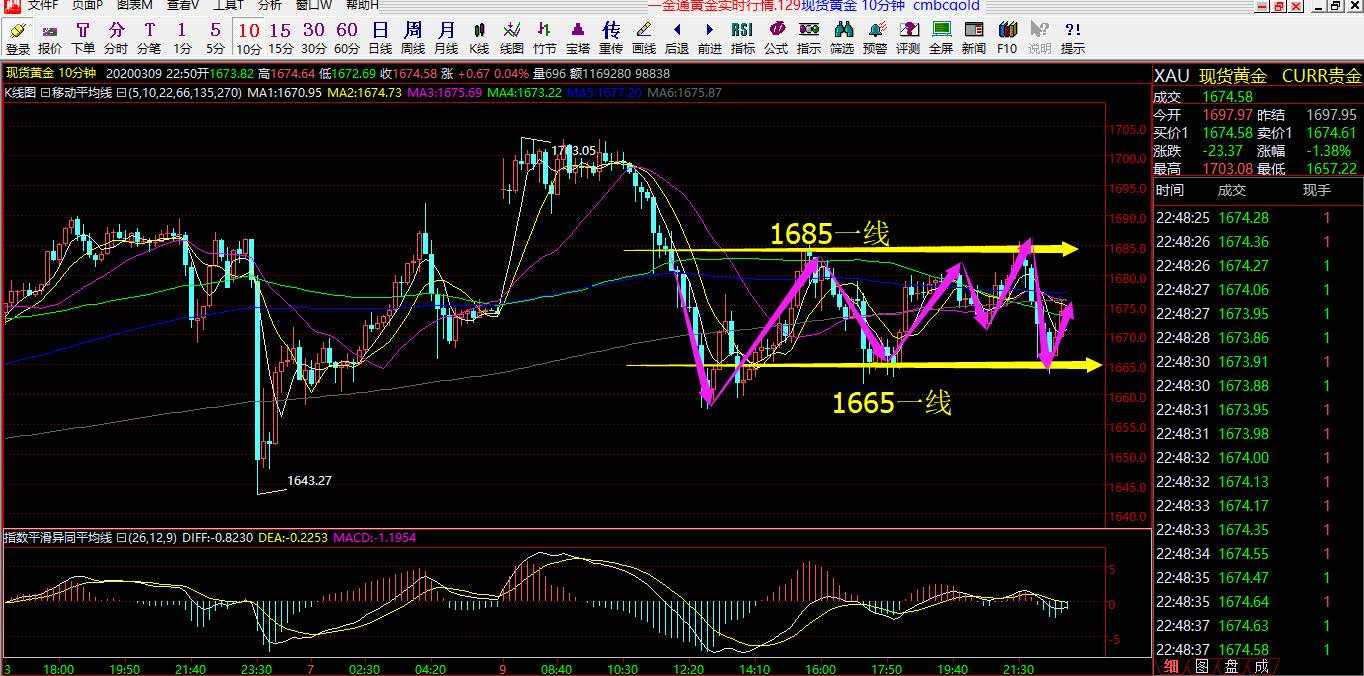1364x676 pixels.
Task: Switch to the 图 chart tab
Action: click(1201, 667)
